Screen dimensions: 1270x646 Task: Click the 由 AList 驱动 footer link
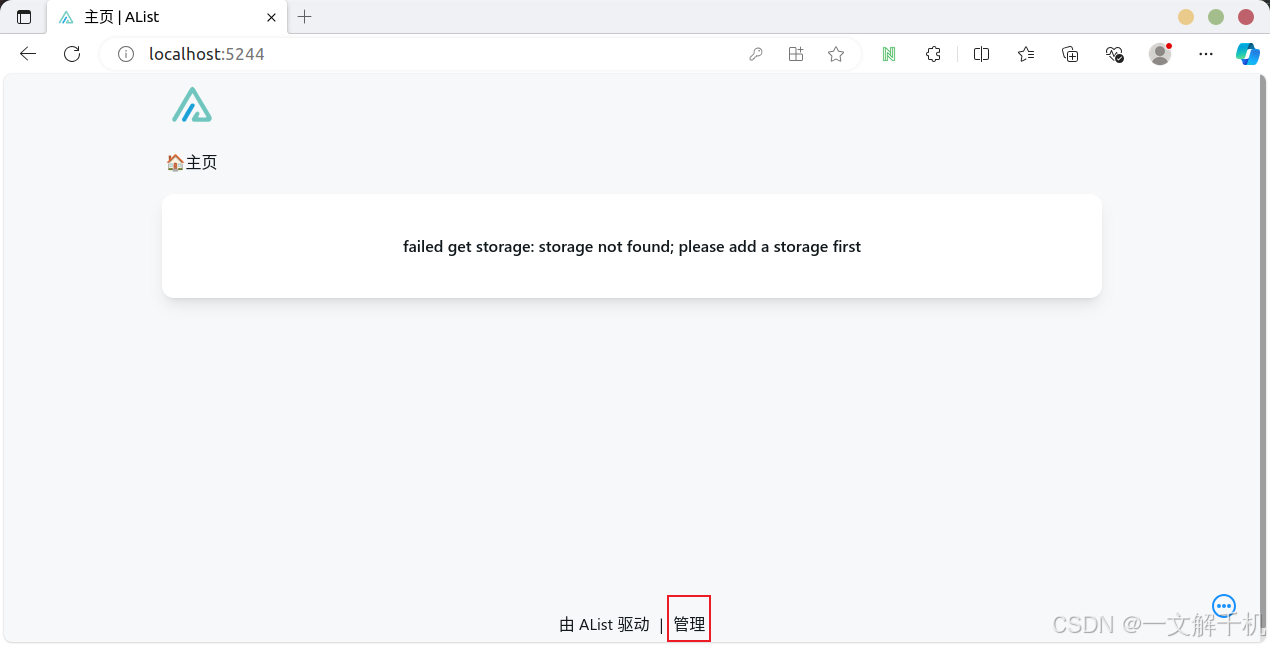pyautogui.click(x=604, y=624)
